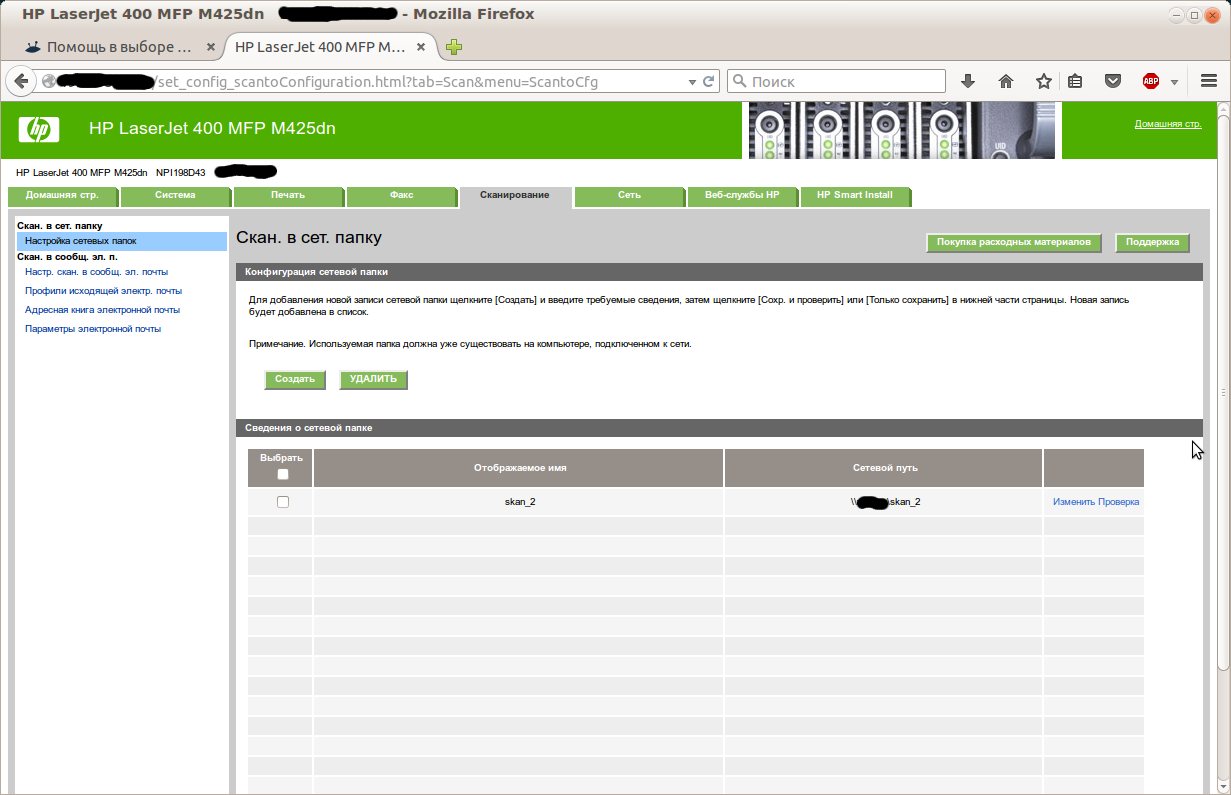Follow the Домашняя стр. link at top right
Image resolution: width=1231 pixels, height=795 pixels.
[1168, 124]
